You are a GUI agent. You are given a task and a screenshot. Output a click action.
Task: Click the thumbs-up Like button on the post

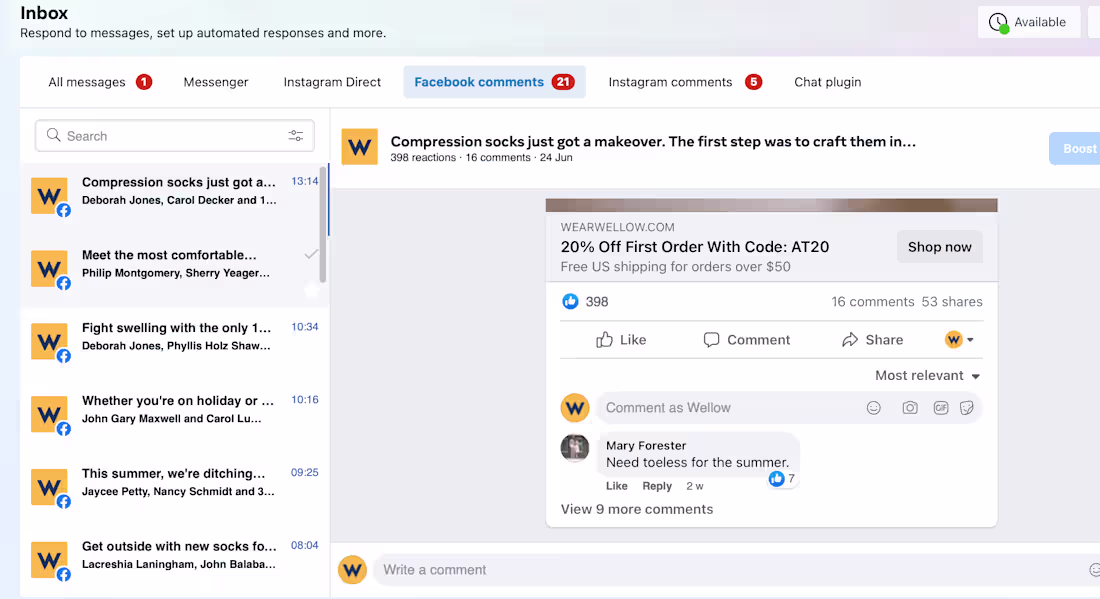[x=621, y=339]
